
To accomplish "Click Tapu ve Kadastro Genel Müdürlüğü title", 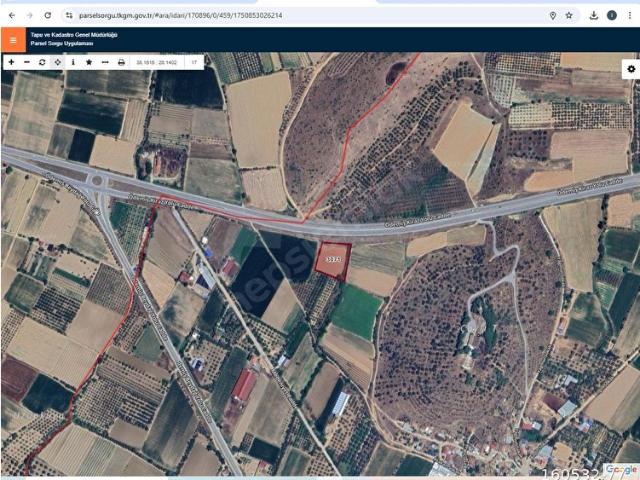I will [x=74, y=35].
